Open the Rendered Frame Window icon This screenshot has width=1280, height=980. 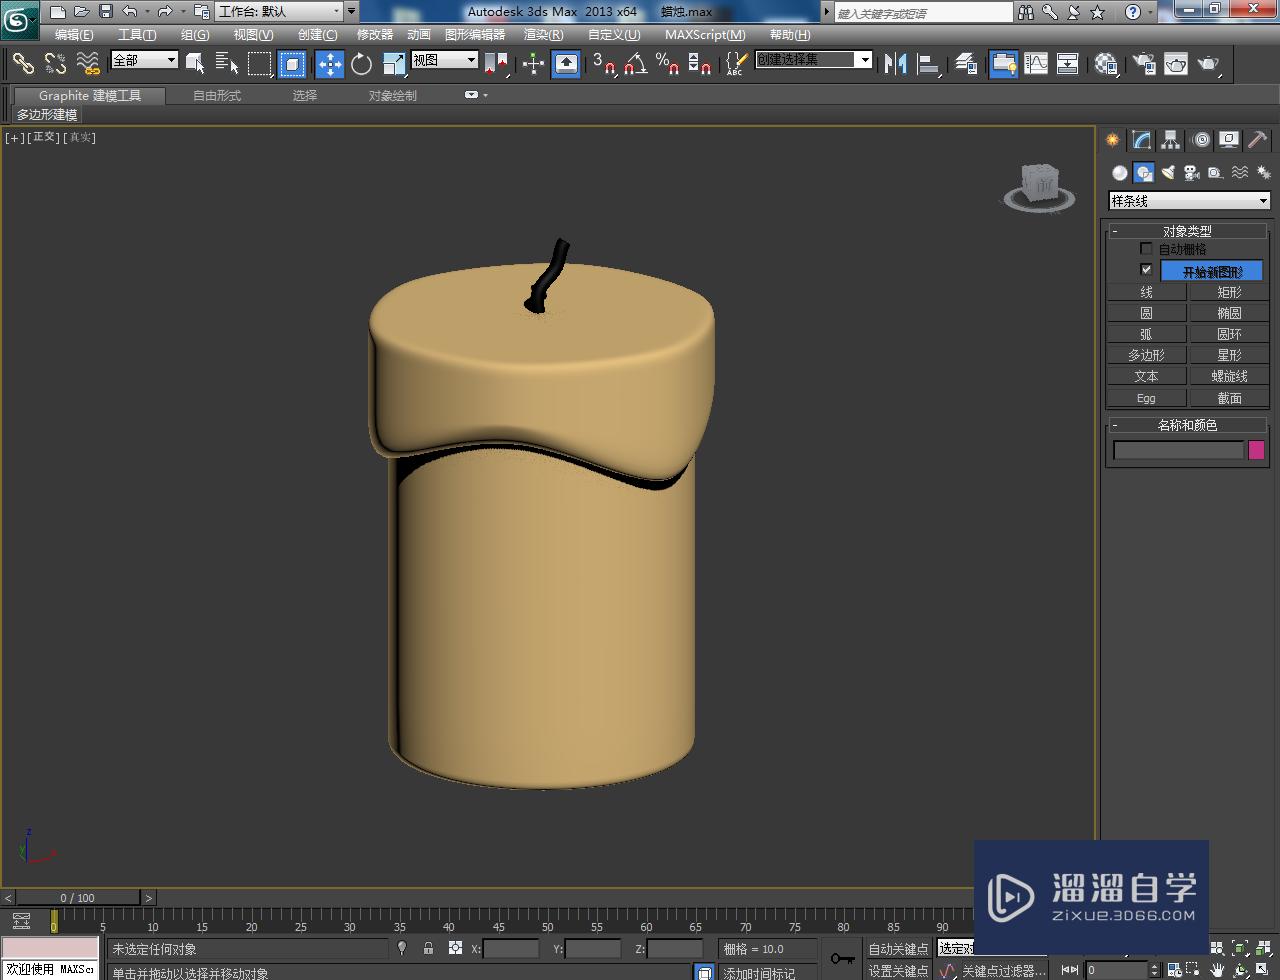[1176, 64]
